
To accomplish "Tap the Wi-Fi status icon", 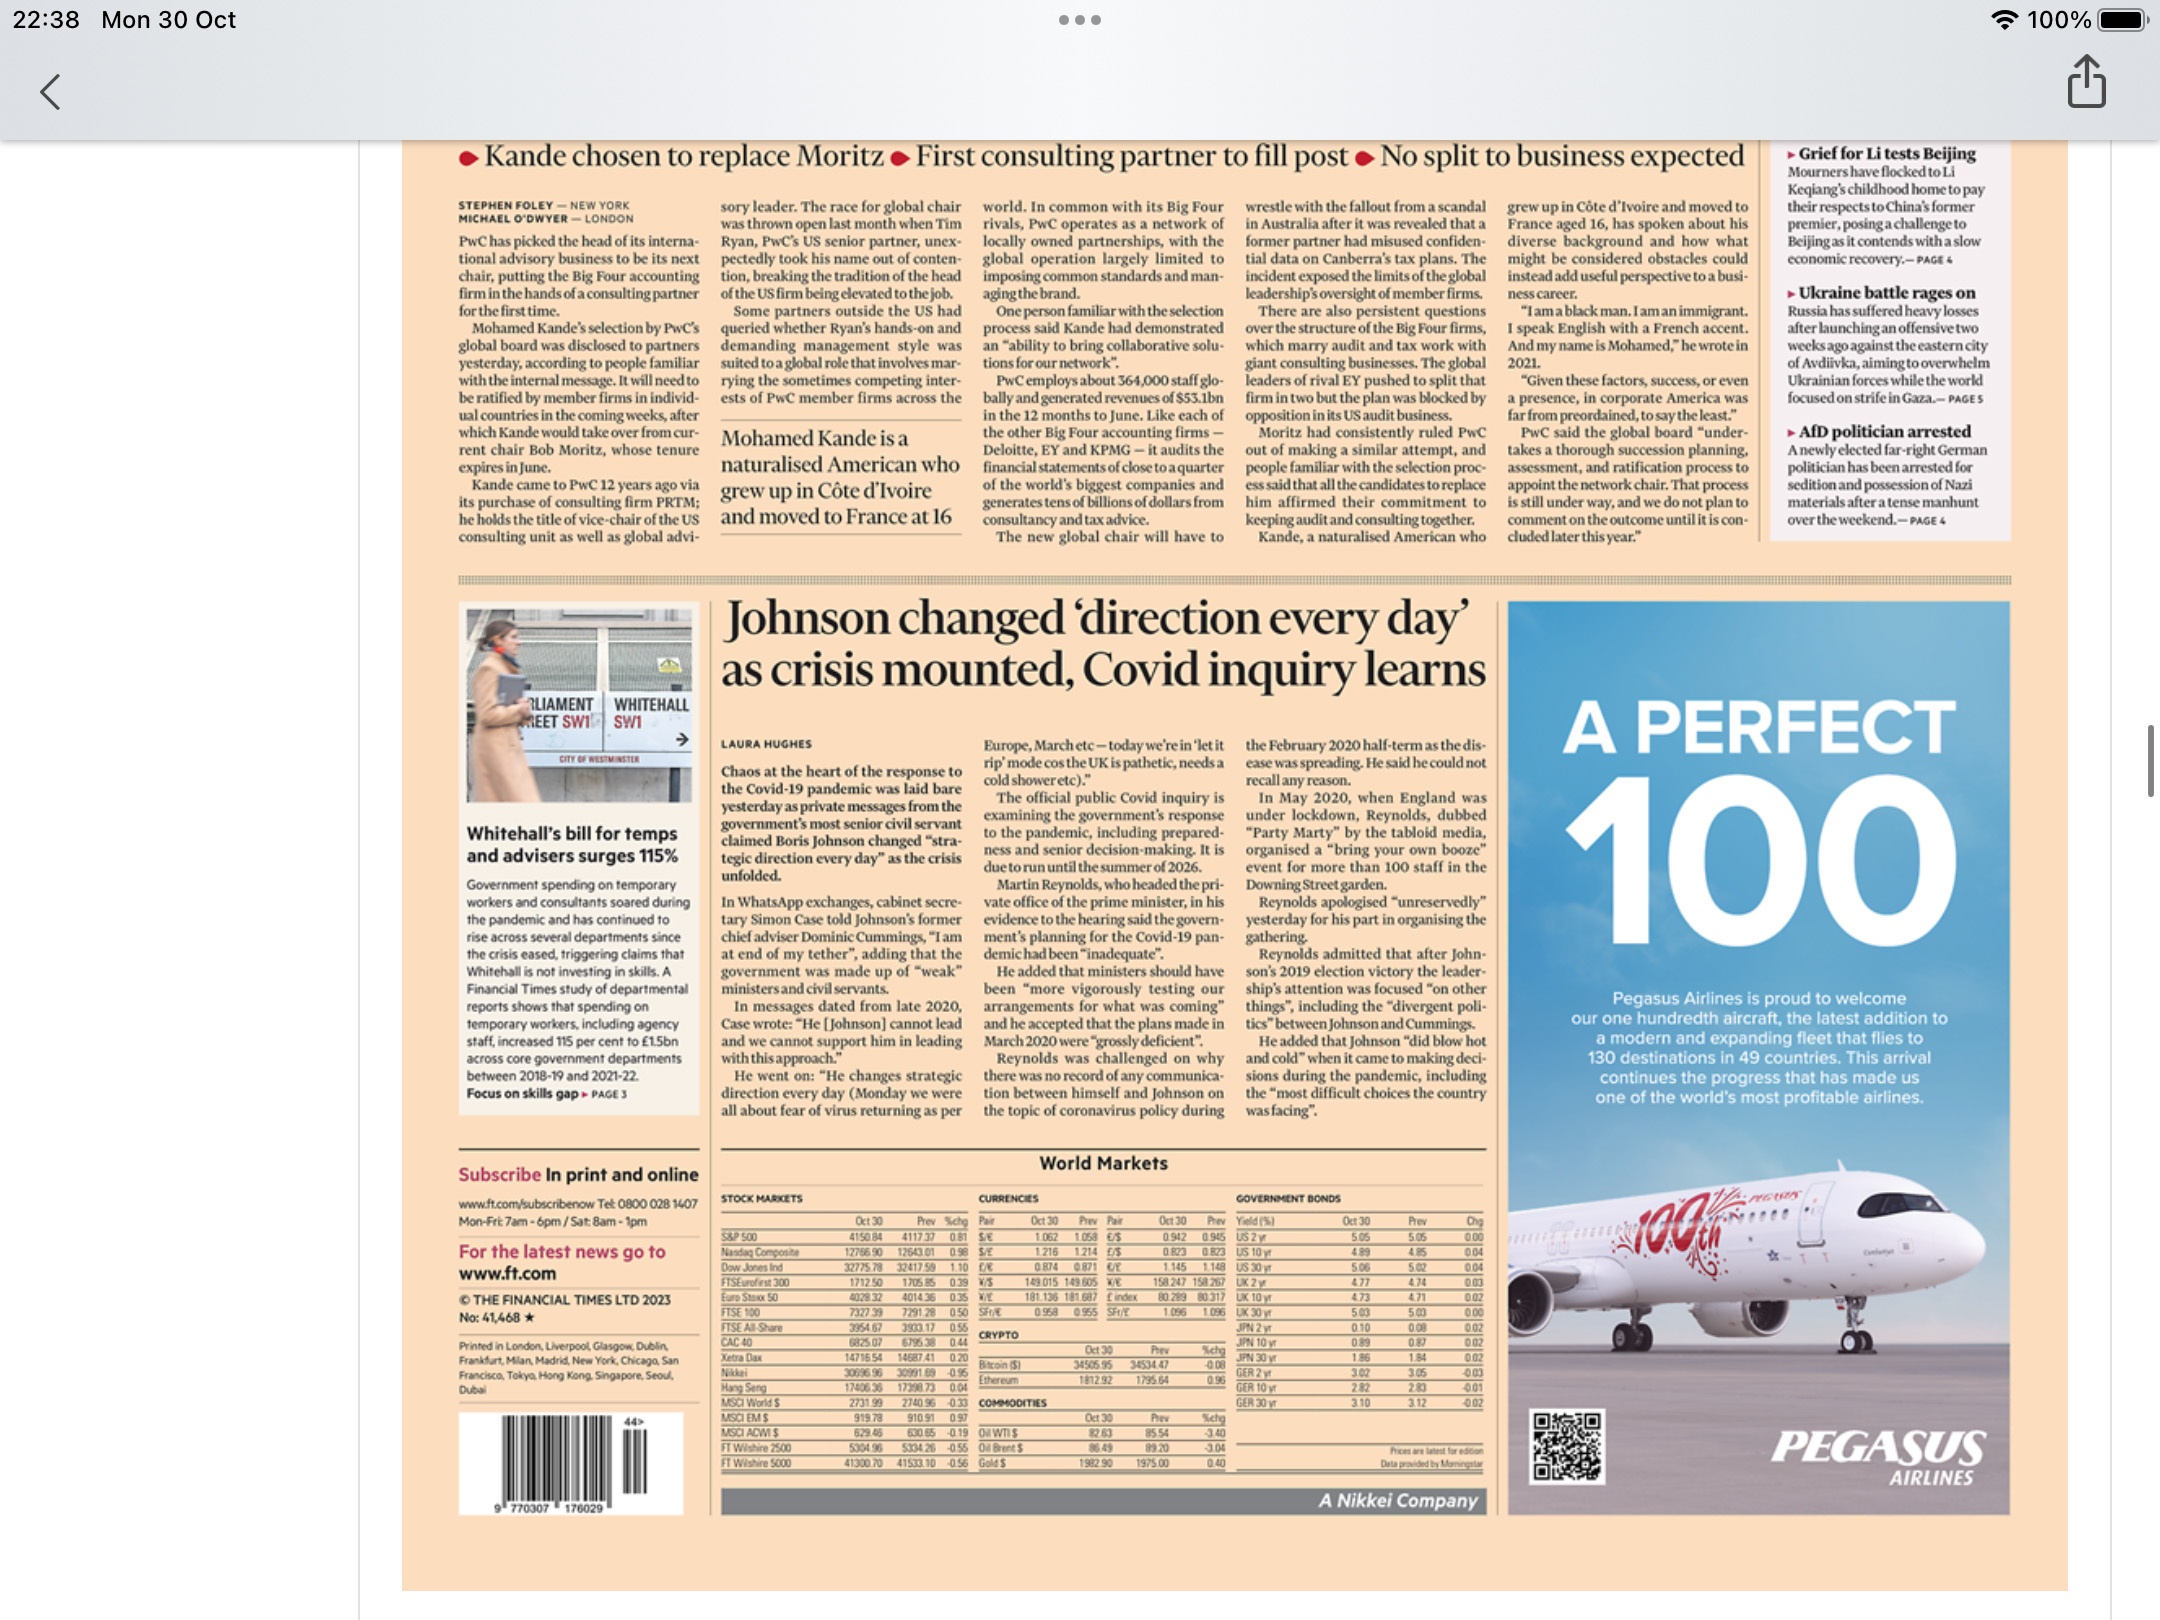I will pos(2003,20).
